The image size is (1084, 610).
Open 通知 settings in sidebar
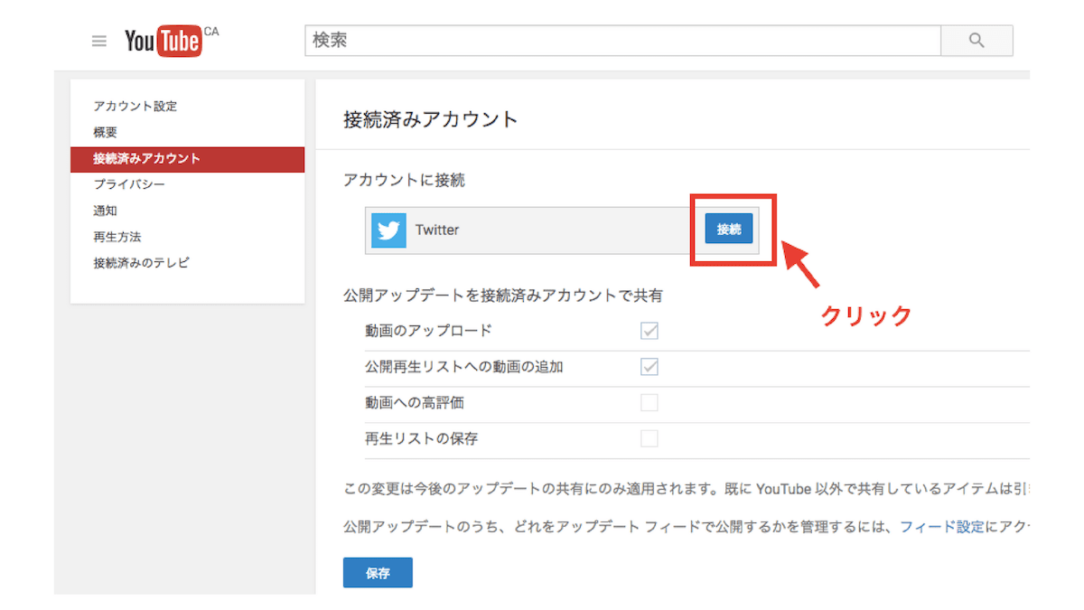click(x=105, y=210)
